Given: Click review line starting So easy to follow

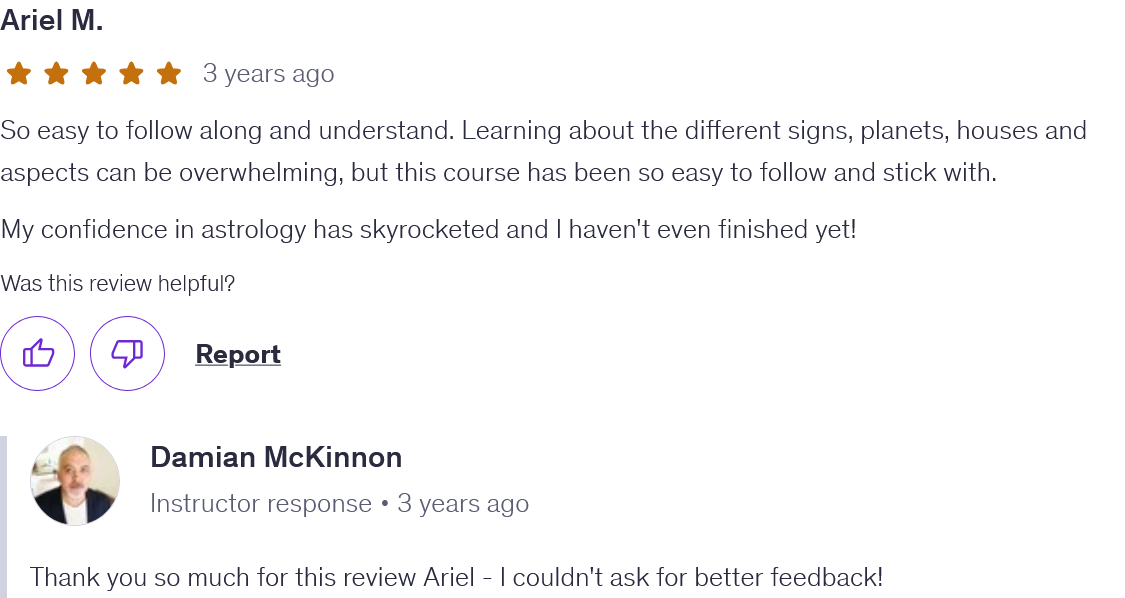Looking at the screenshot, I should [x=543, y=131].
